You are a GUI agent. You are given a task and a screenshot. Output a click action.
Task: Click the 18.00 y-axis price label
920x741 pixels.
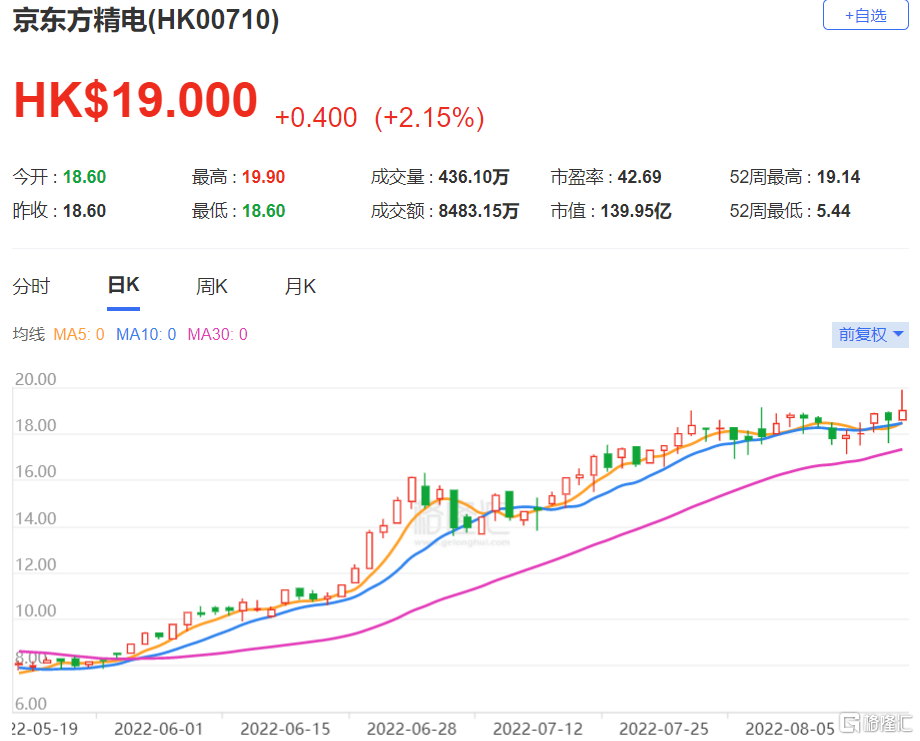(36, 425)
